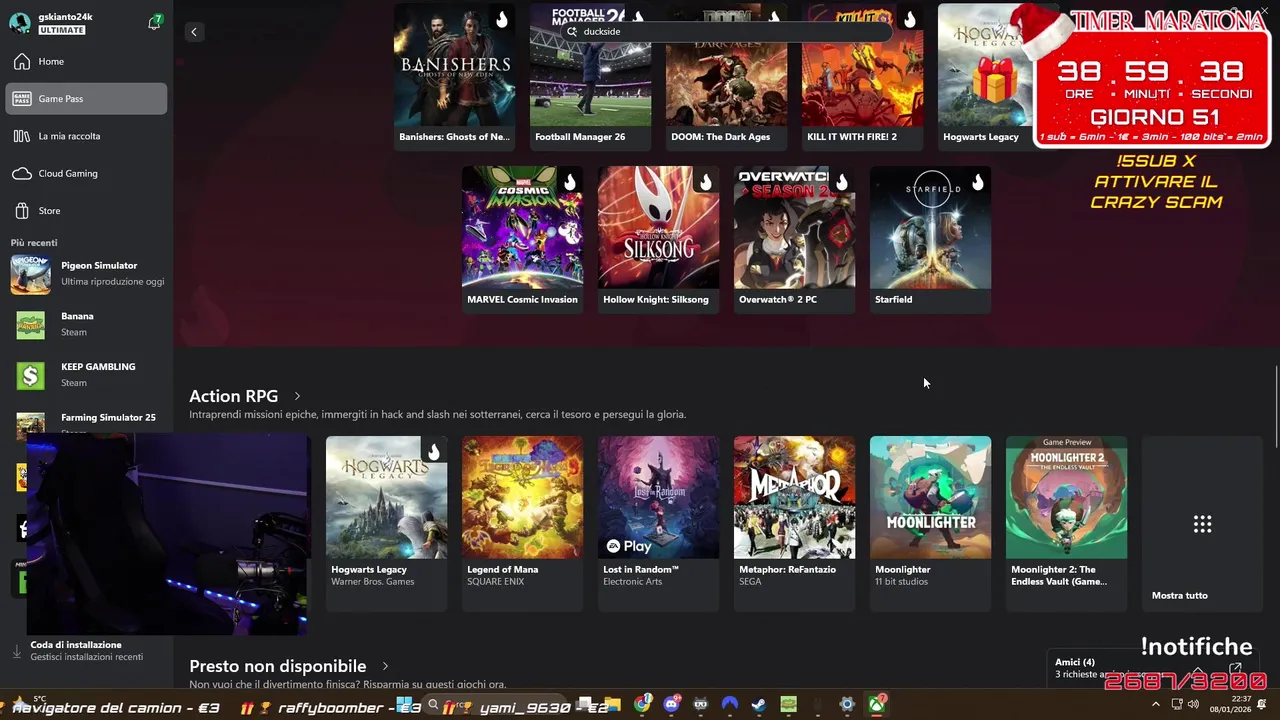Open Hogwarts Legacy in Action RPG row

[387, 523]
